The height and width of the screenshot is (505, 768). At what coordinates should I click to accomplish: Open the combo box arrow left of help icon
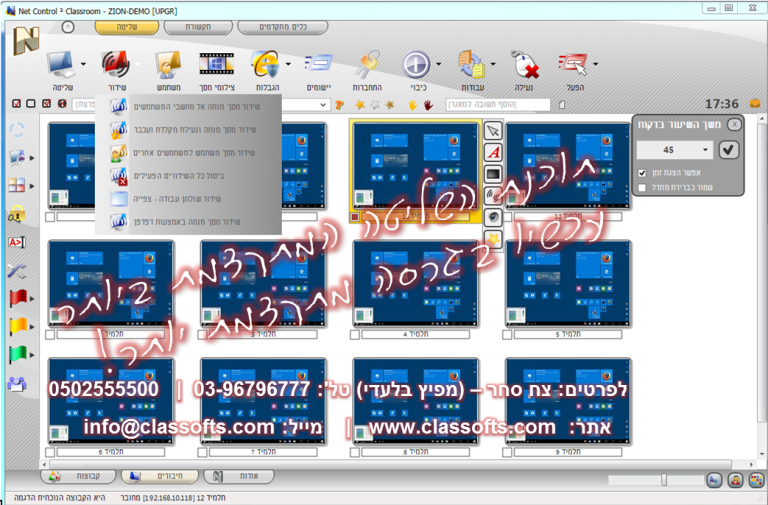tap(323, 105)
